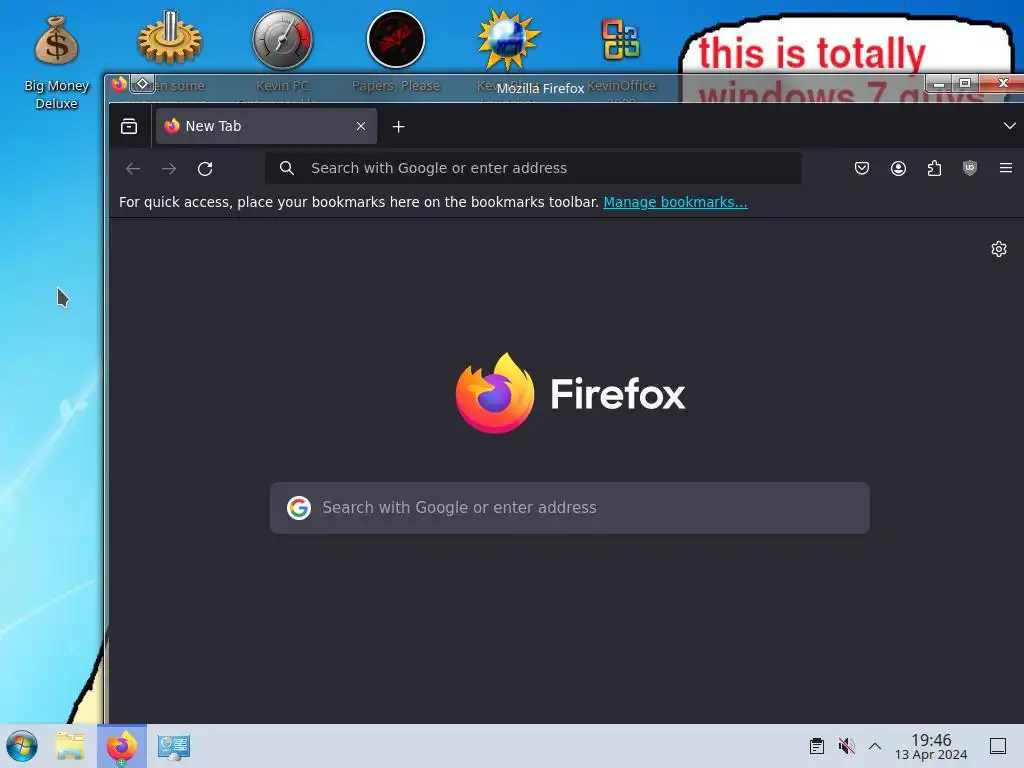The height and width of the screenshot is (768, 1024).
Task: Open the Firefox account button
Action: tap(899, 168)
